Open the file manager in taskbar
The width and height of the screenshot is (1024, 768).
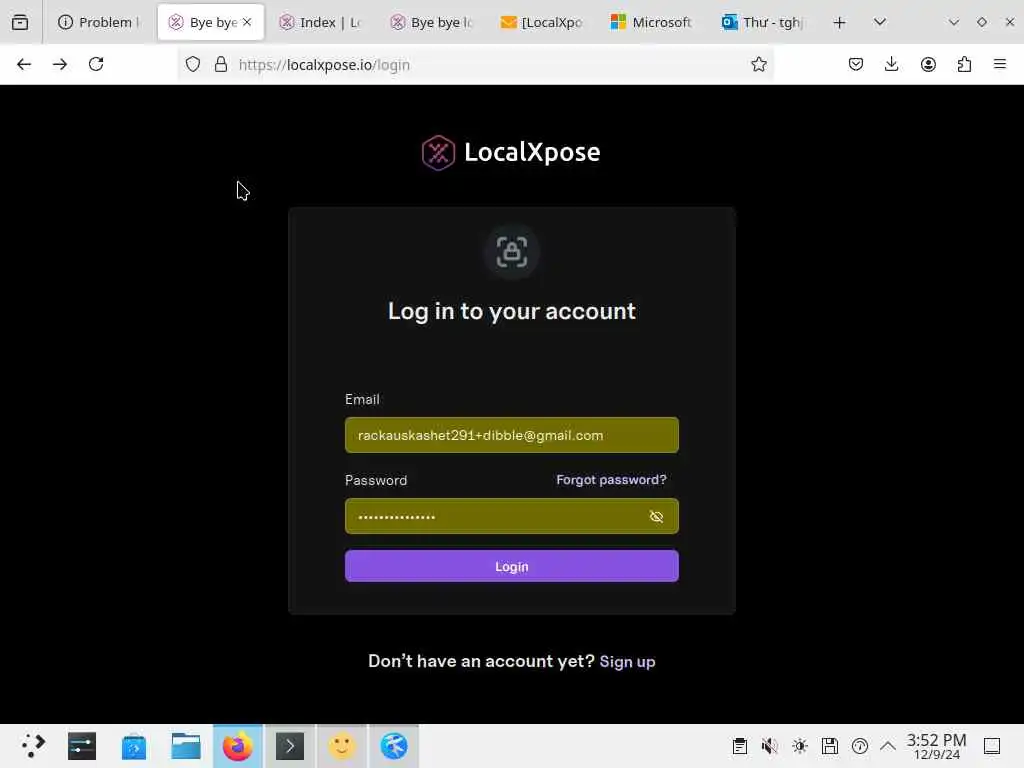(x=186, y=746)
